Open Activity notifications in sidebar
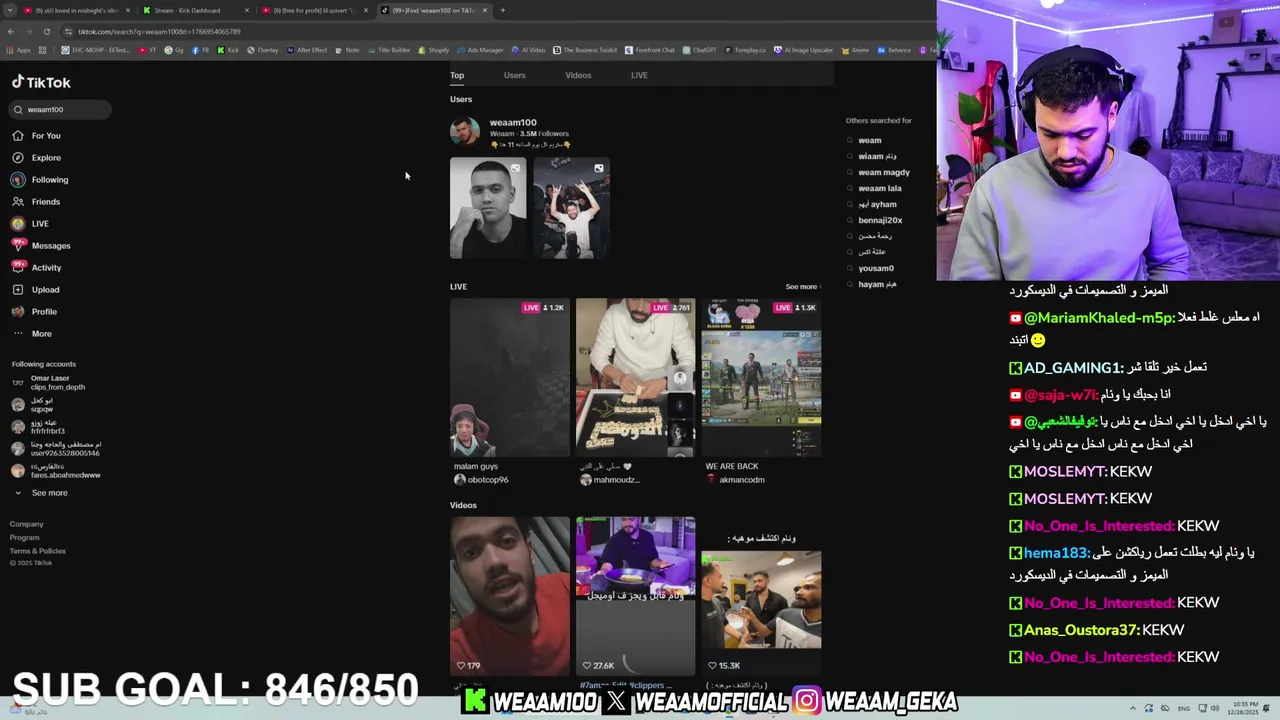Image resolution: width=1280 pixels, height=720 pixels. coord(37,268)
